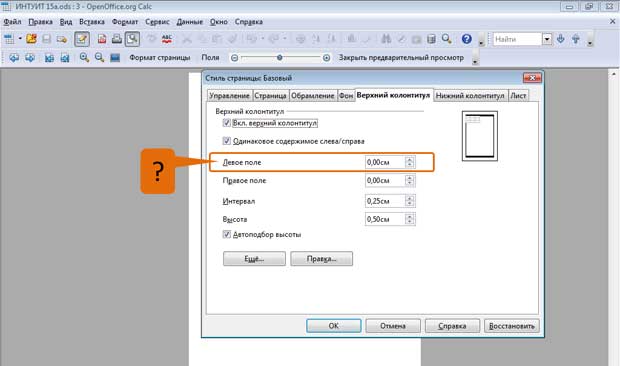Open the Вставка menu
Viewport: 620px width, 366px height.
92,22
